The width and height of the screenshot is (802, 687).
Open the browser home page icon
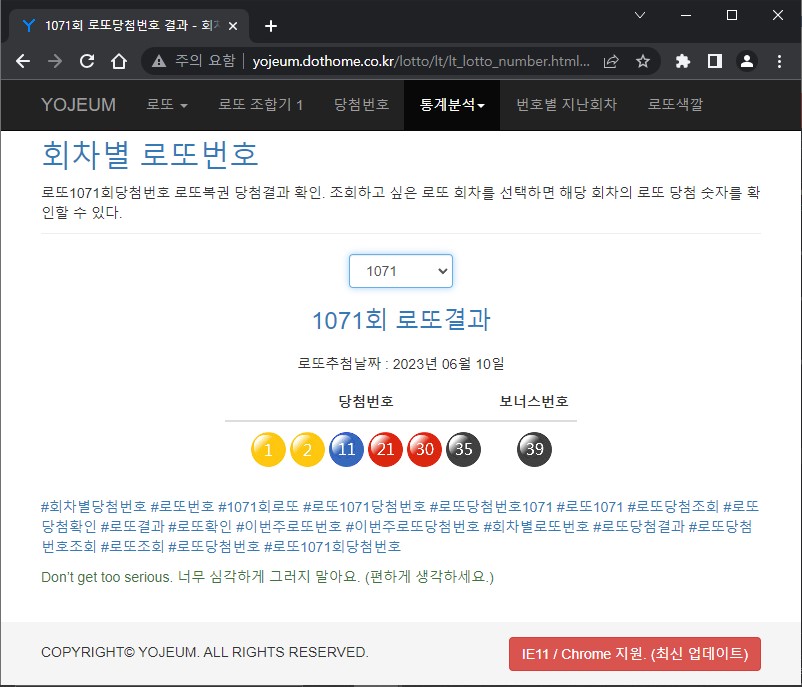[119, 61]
